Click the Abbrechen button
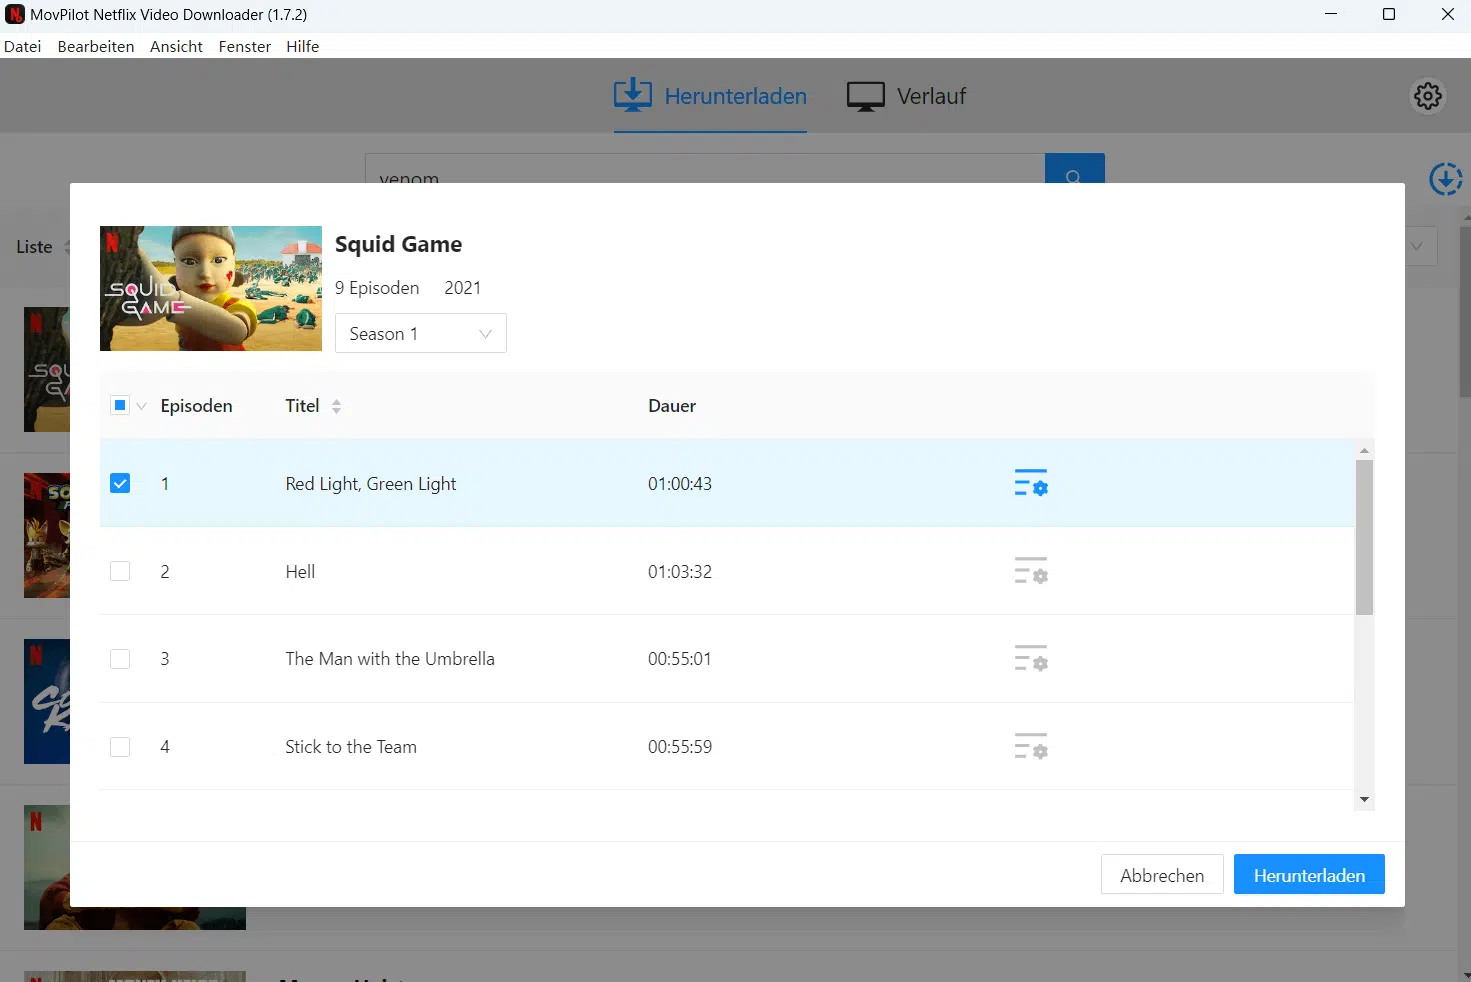This screenshot has width=1471, height=982. click(1162, 874)
